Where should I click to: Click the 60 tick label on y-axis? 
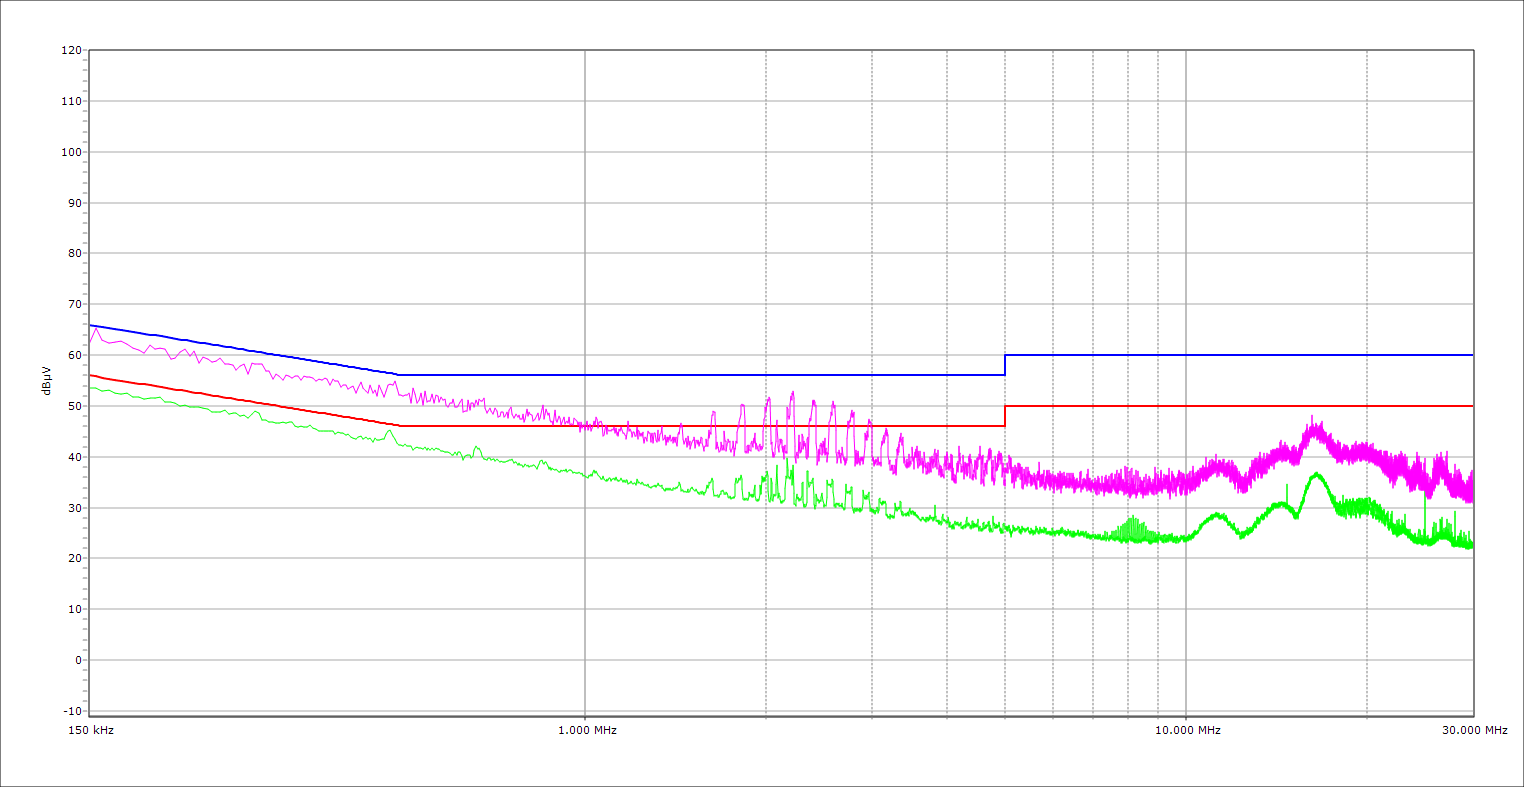[74, 355]
